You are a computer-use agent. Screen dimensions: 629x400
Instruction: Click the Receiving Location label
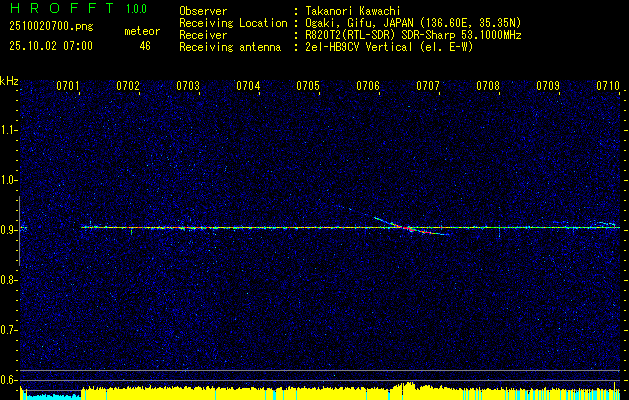233,23
